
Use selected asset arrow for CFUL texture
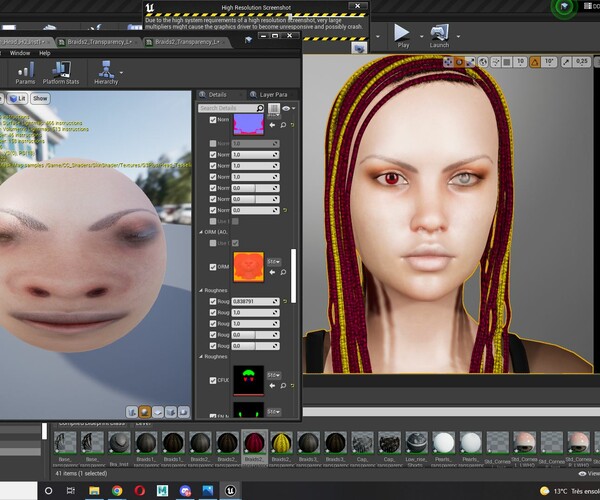pyautogui.click(x=272, y=386)
